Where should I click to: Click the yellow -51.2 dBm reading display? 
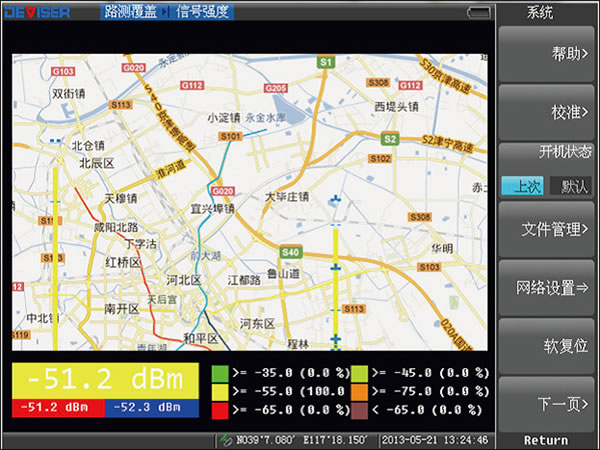pyautogui.click(x=104, y=380)
